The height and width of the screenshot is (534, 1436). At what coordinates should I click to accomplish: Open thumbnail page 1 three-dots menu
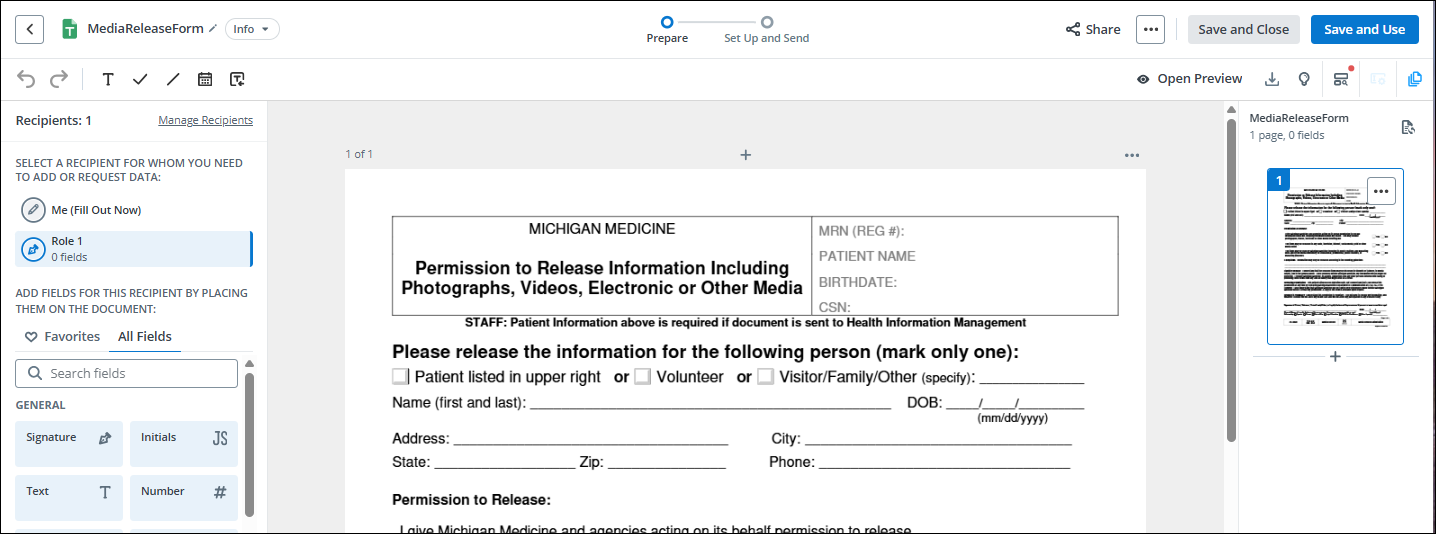(1381, 191)
